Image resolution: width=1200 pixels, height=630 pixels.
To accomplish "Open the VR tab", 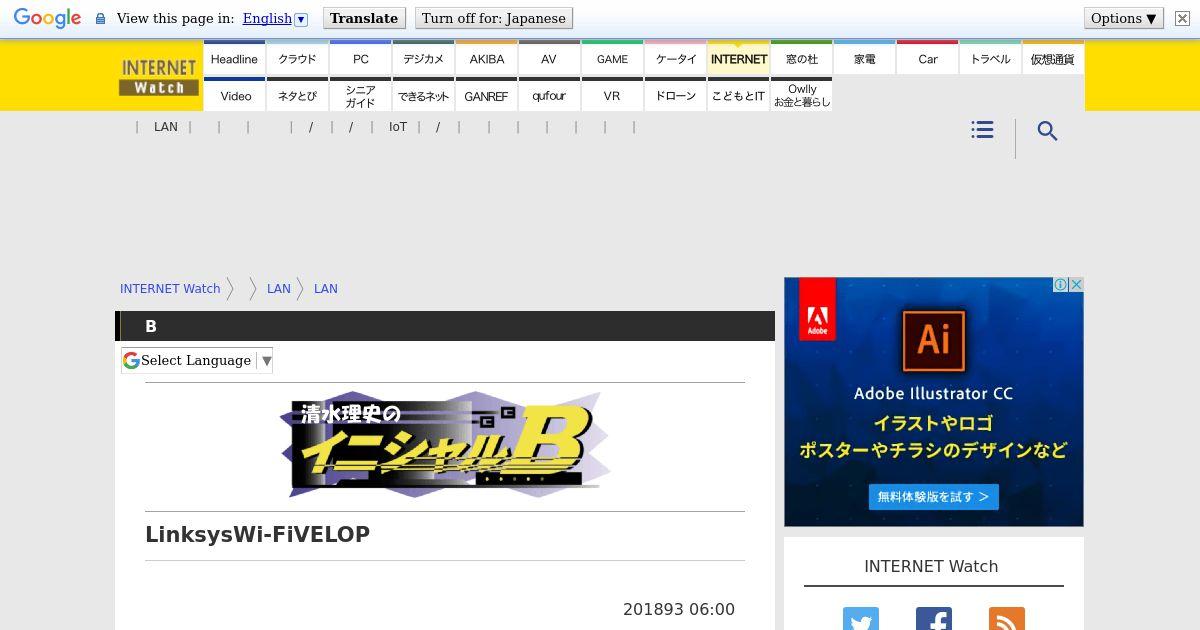I will tap(612, 95).
